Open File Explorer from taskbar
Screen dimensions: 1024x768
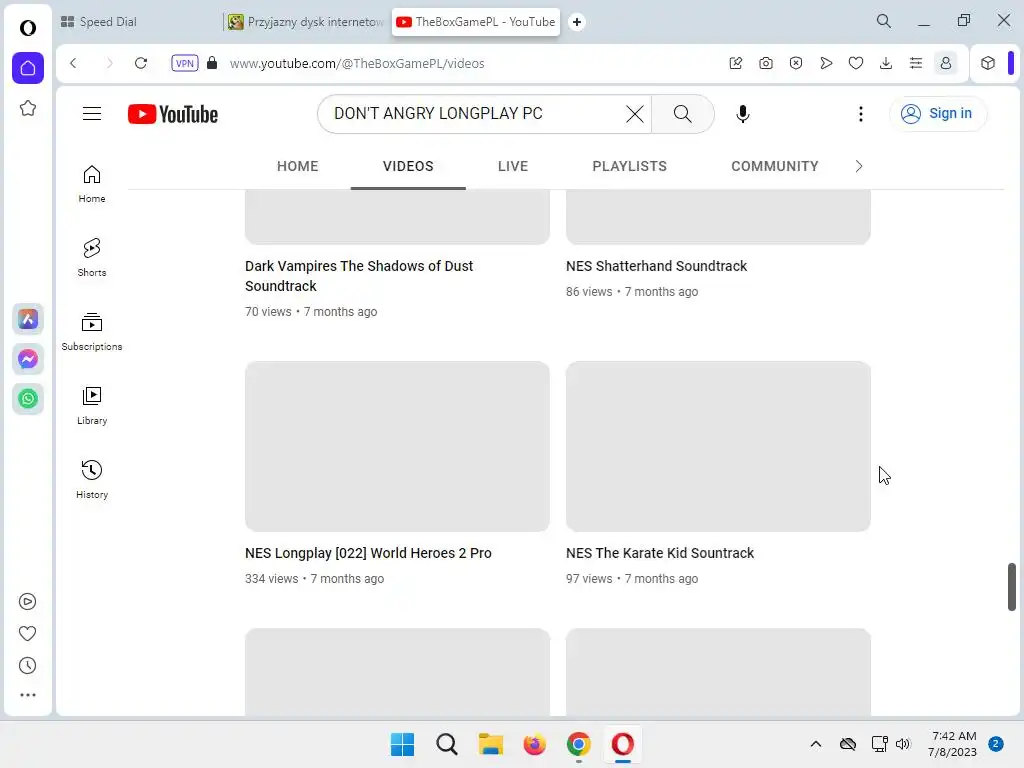point(490,744)
